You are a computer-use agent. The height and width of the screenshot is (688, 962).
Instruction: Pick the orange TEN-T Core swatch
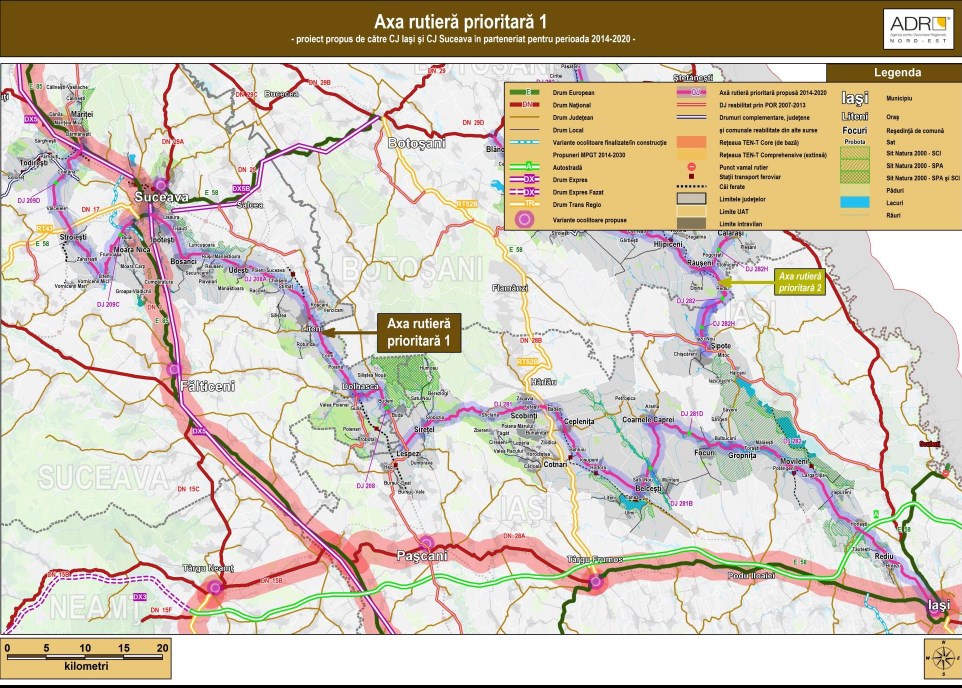[x=691, y=142]
